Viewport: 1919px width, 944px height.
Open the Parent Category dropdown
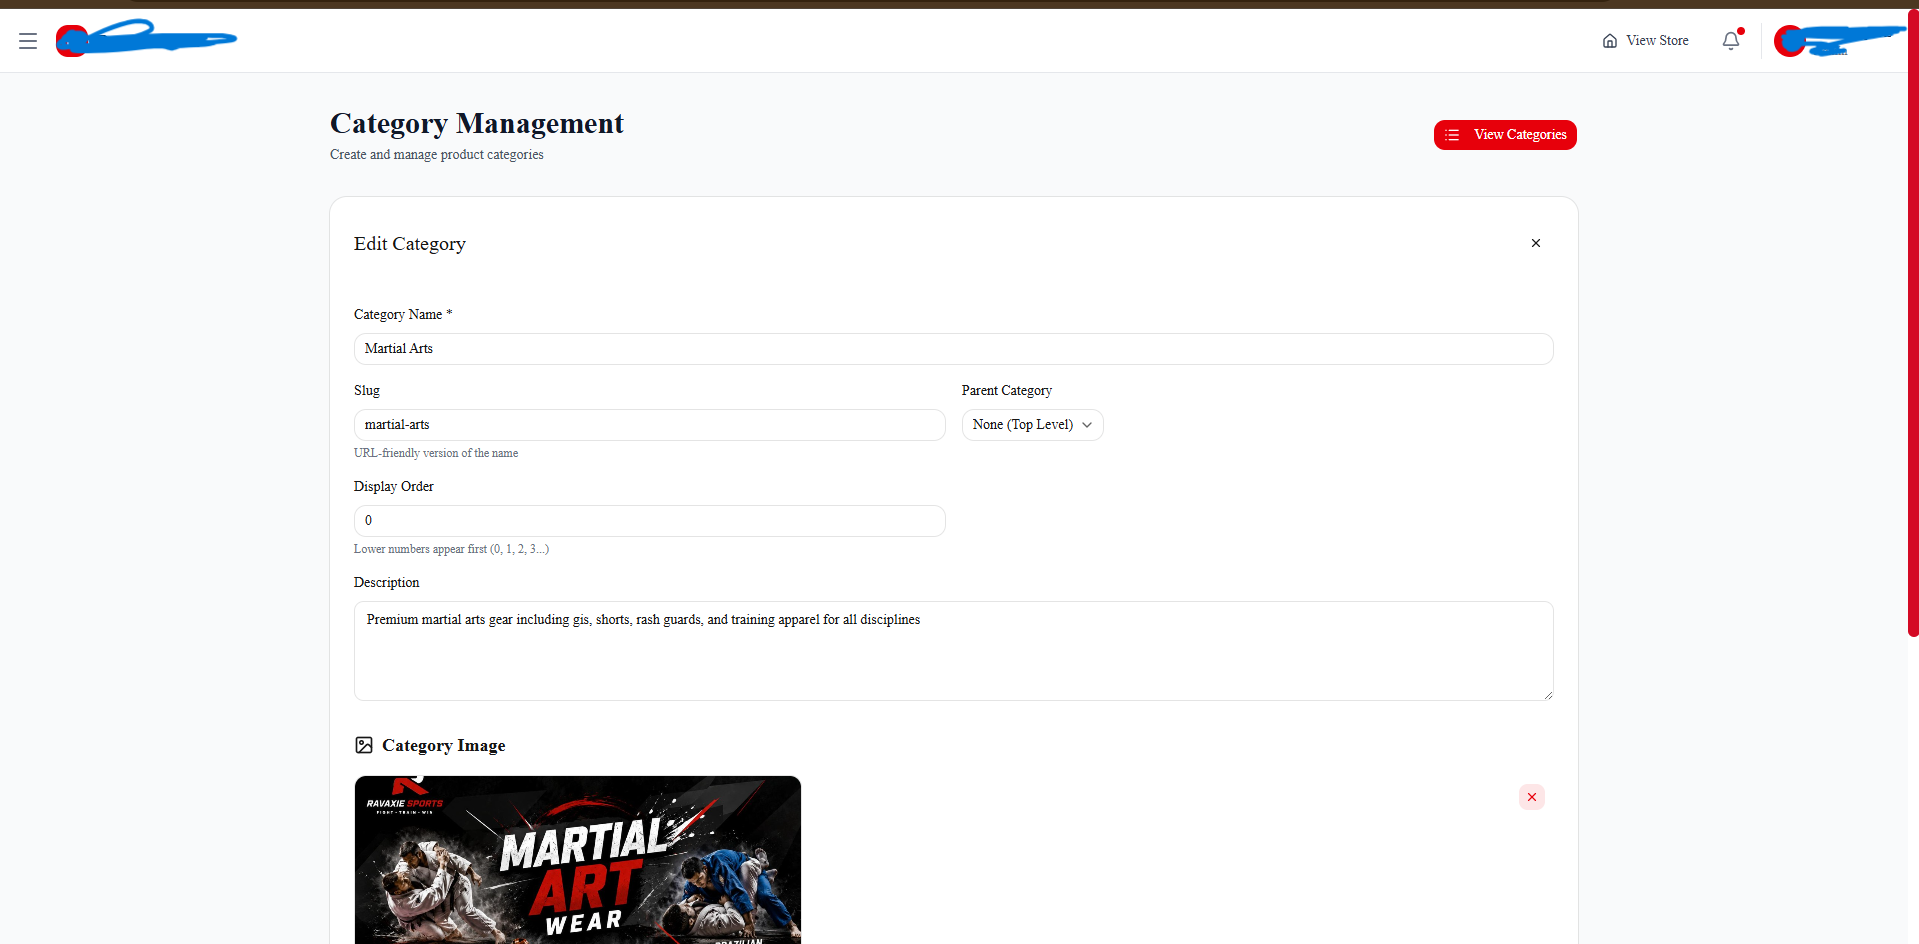coord(1032,425)
